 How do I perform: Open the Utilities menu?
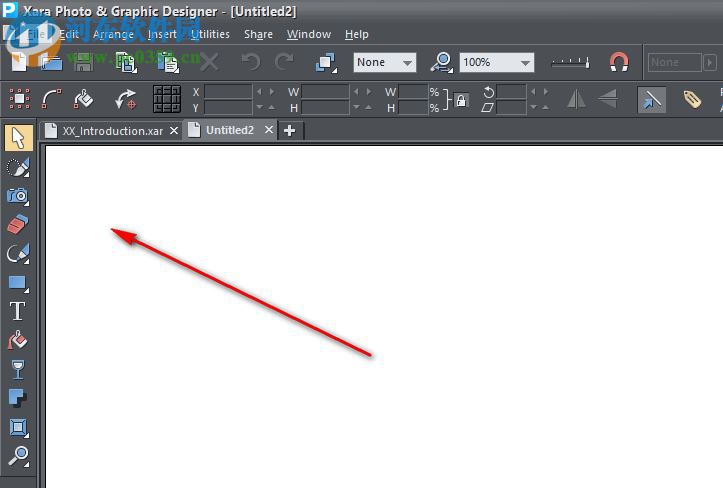(210, 35)
